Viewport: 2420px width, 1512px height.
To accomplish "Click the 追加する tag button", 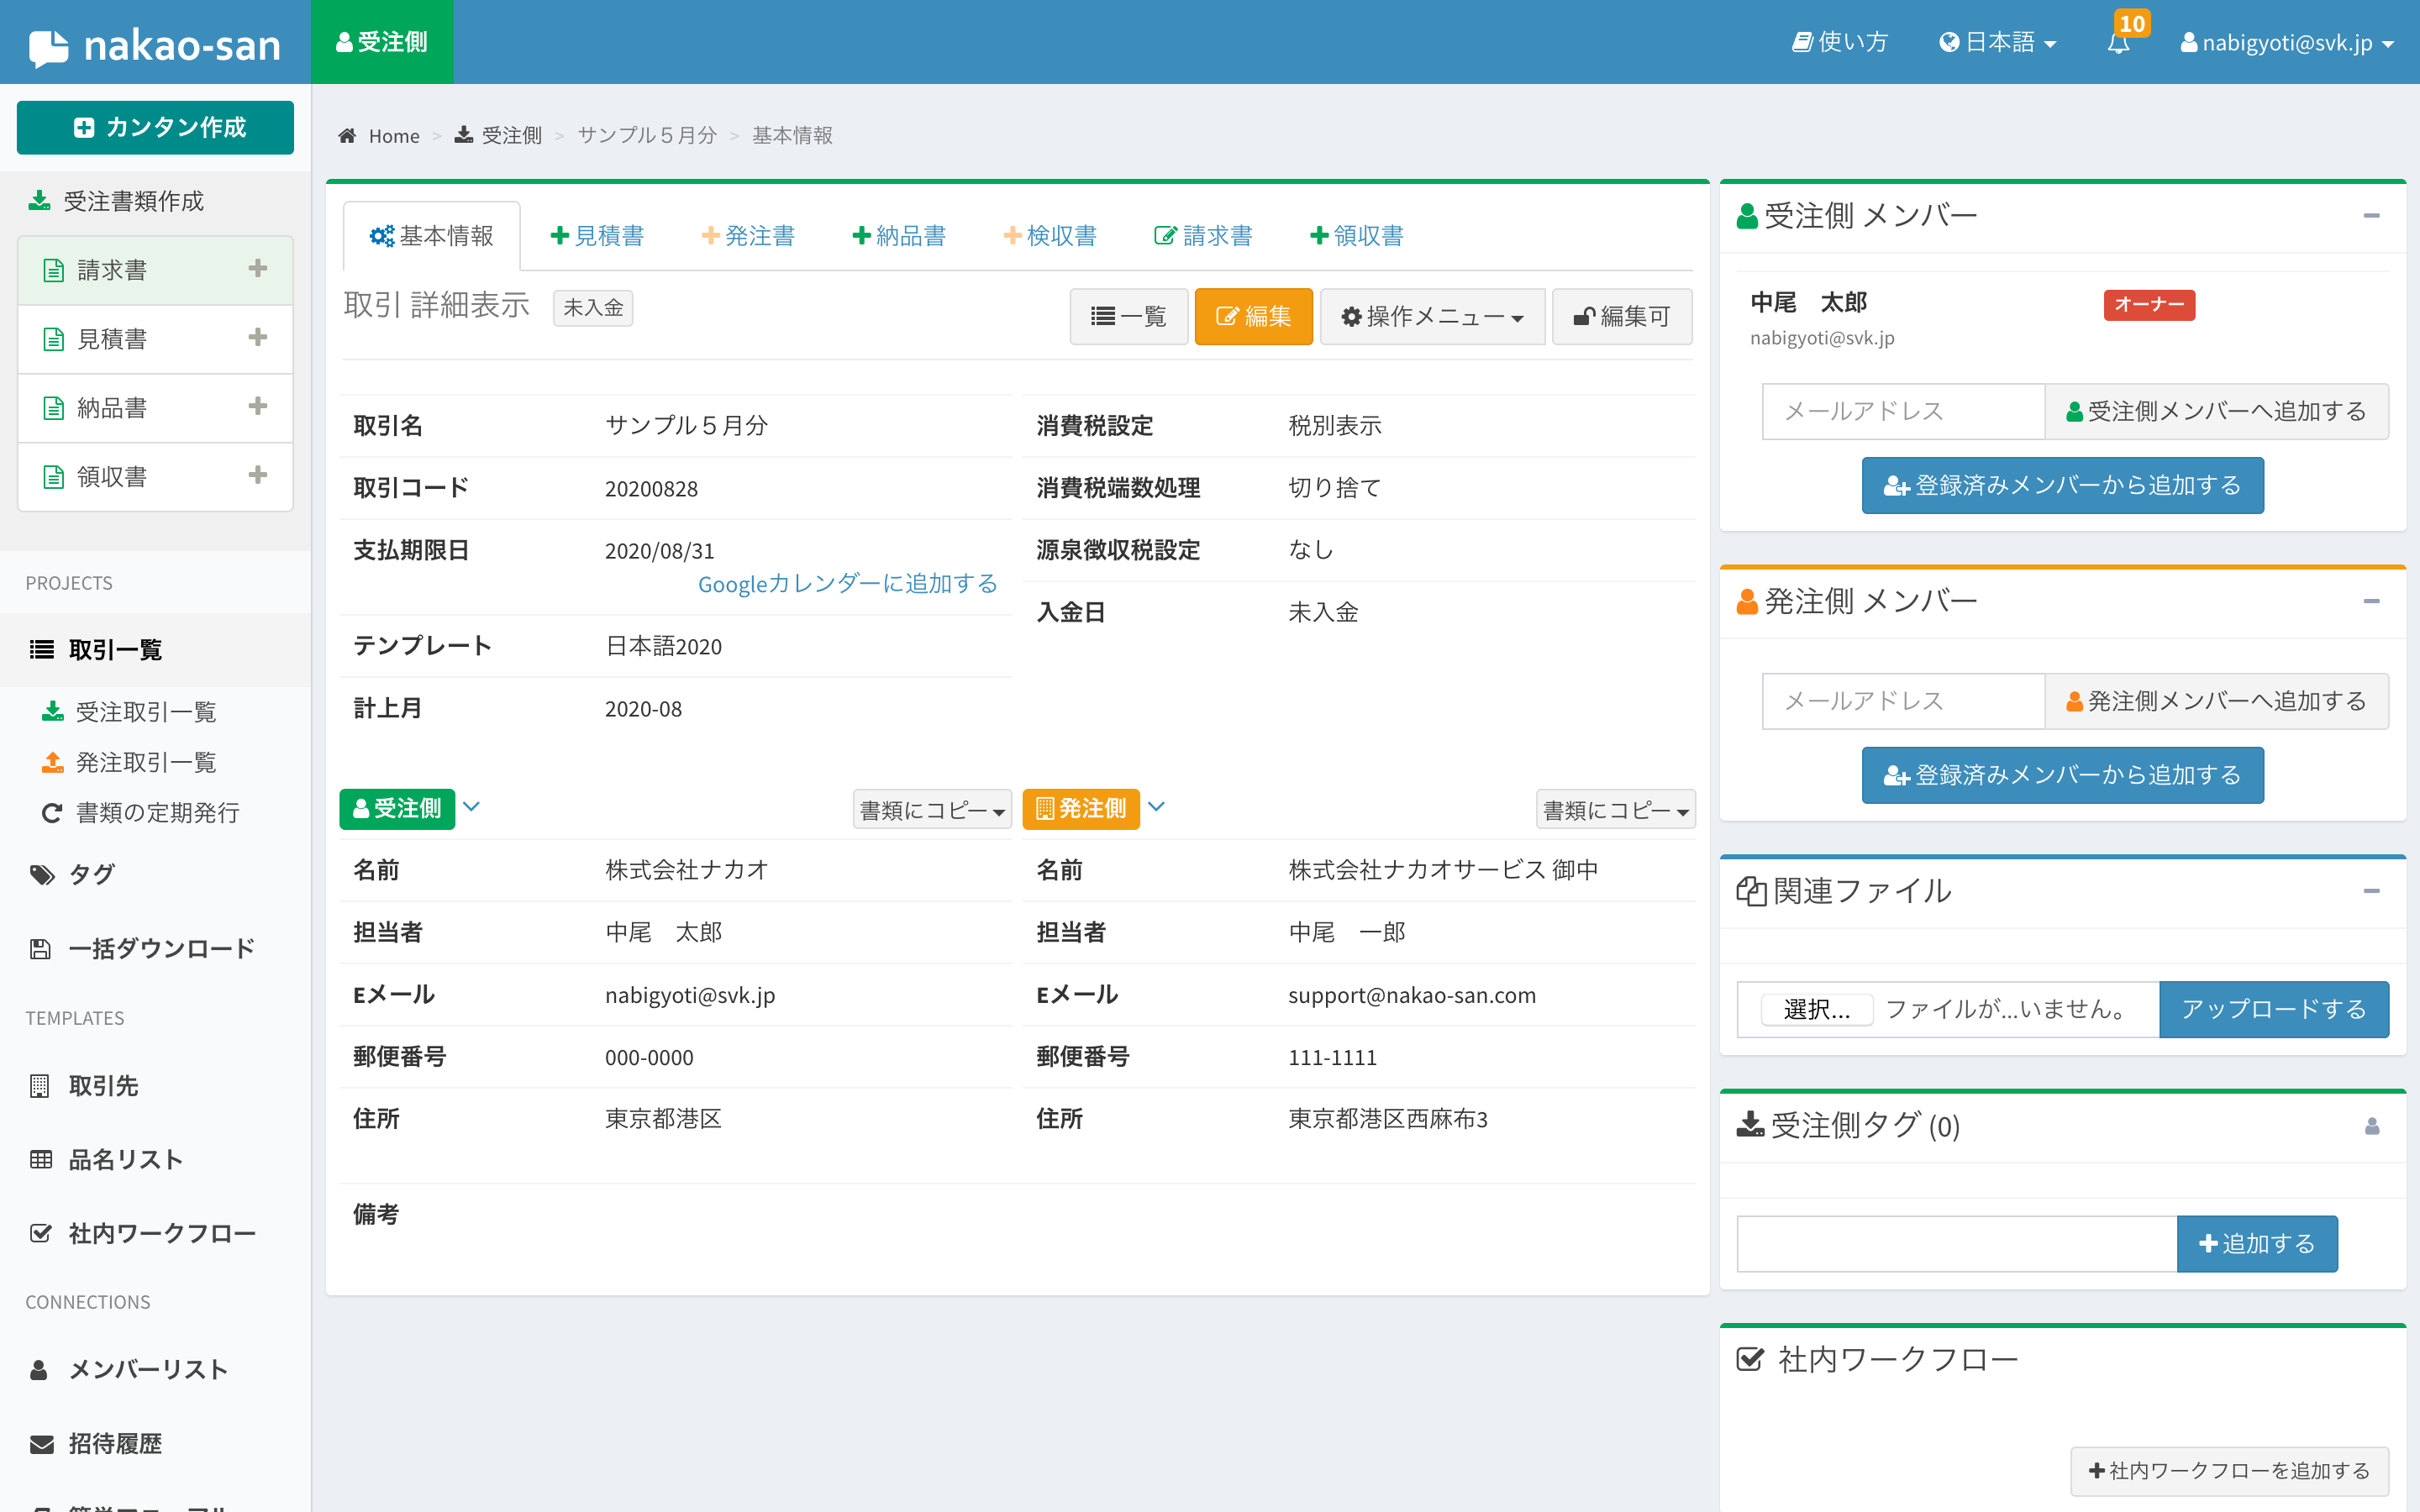I will (x=2257, y=1244).
